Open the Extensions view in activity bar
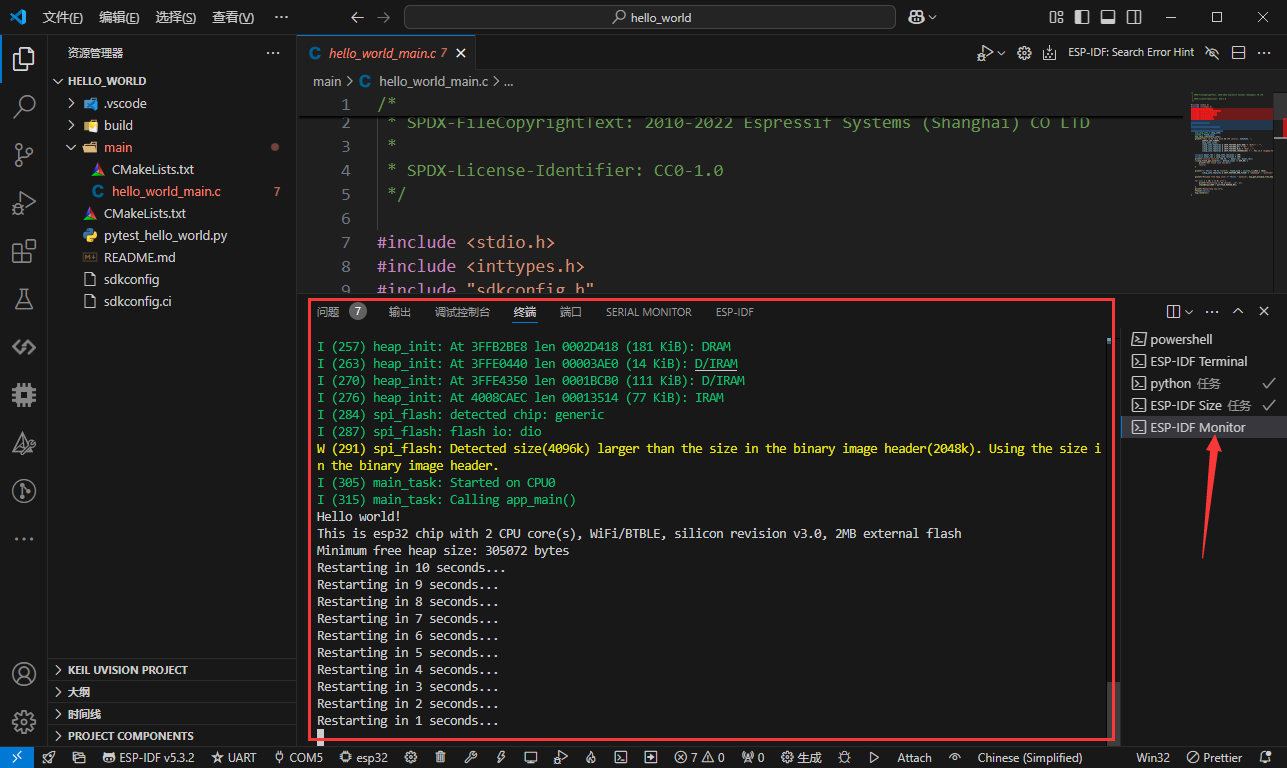Image resolution: width=1287 pixels, height=768 pixels. 24,251
